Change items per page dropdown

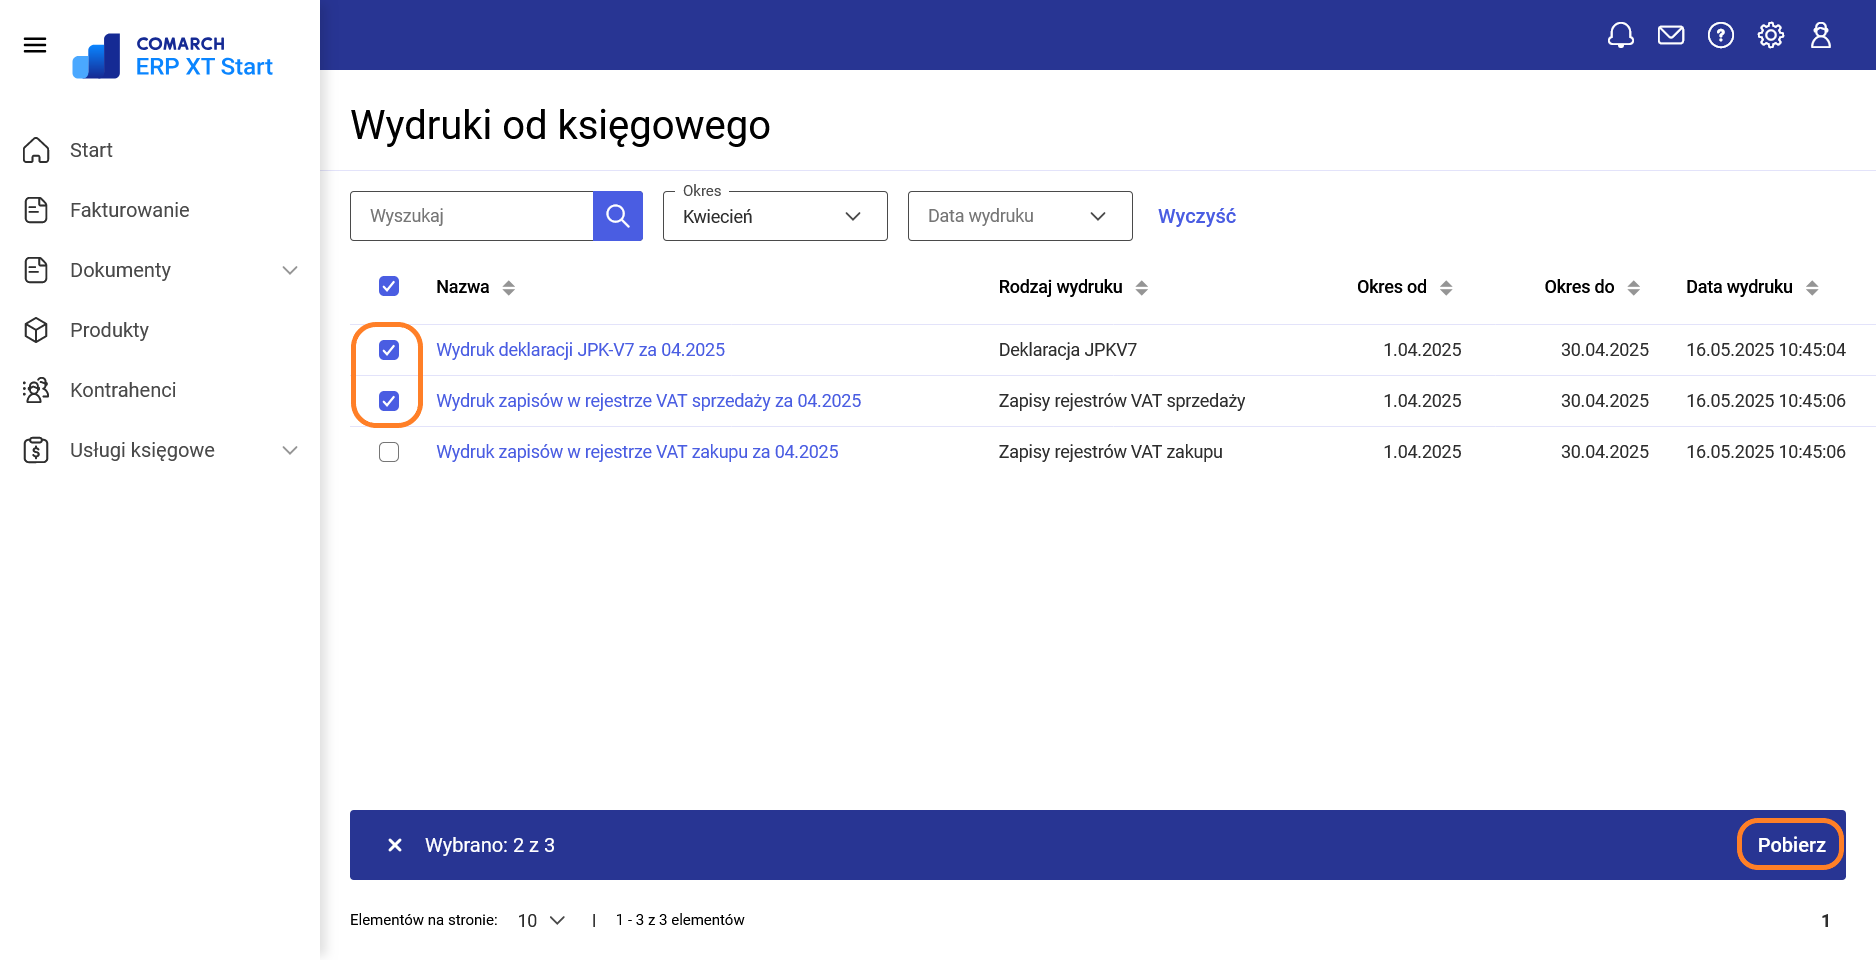(x=541, y=920)
